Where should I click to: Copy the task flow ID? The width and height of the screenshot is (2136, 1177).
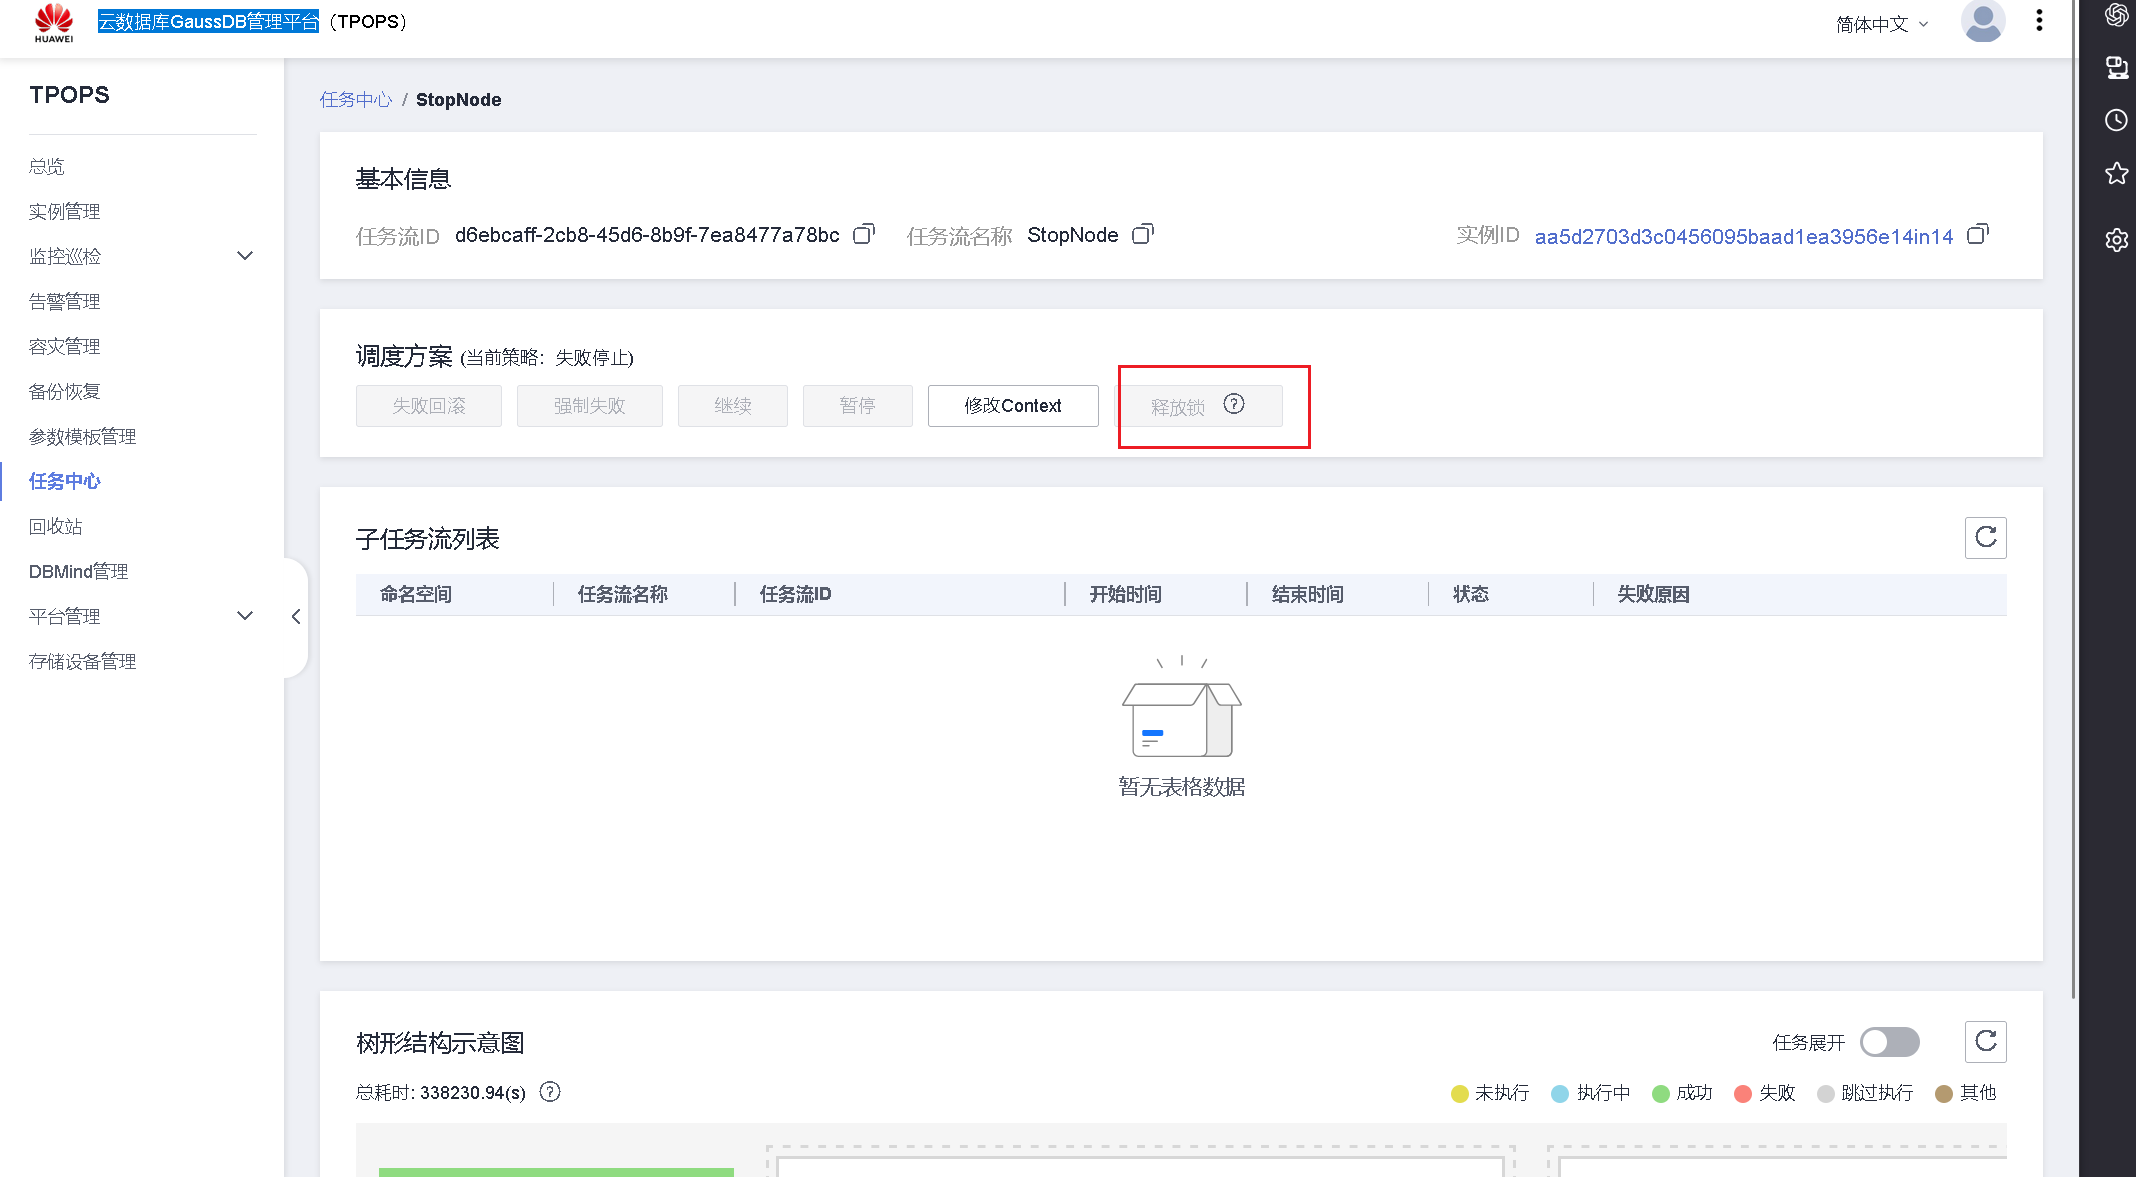click(863, 234)
